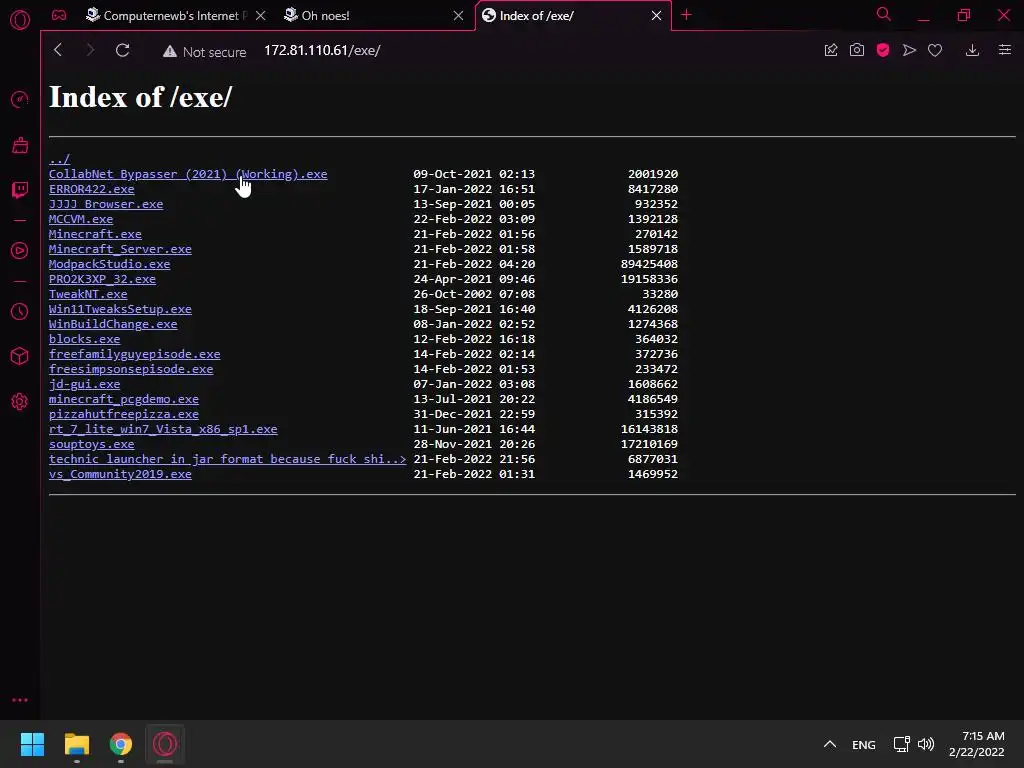
Task: Click freefamilyguyepisode.exe link
Action: (135, 354)
